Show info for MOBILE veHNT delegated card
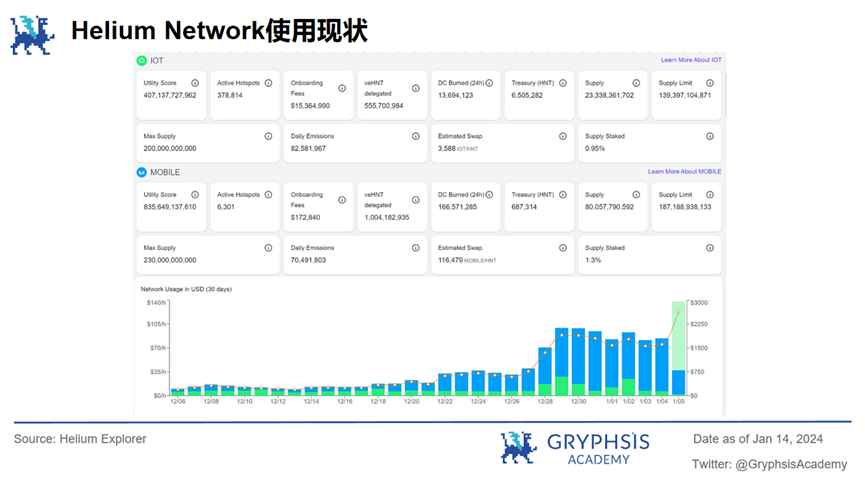 point(415,195)
